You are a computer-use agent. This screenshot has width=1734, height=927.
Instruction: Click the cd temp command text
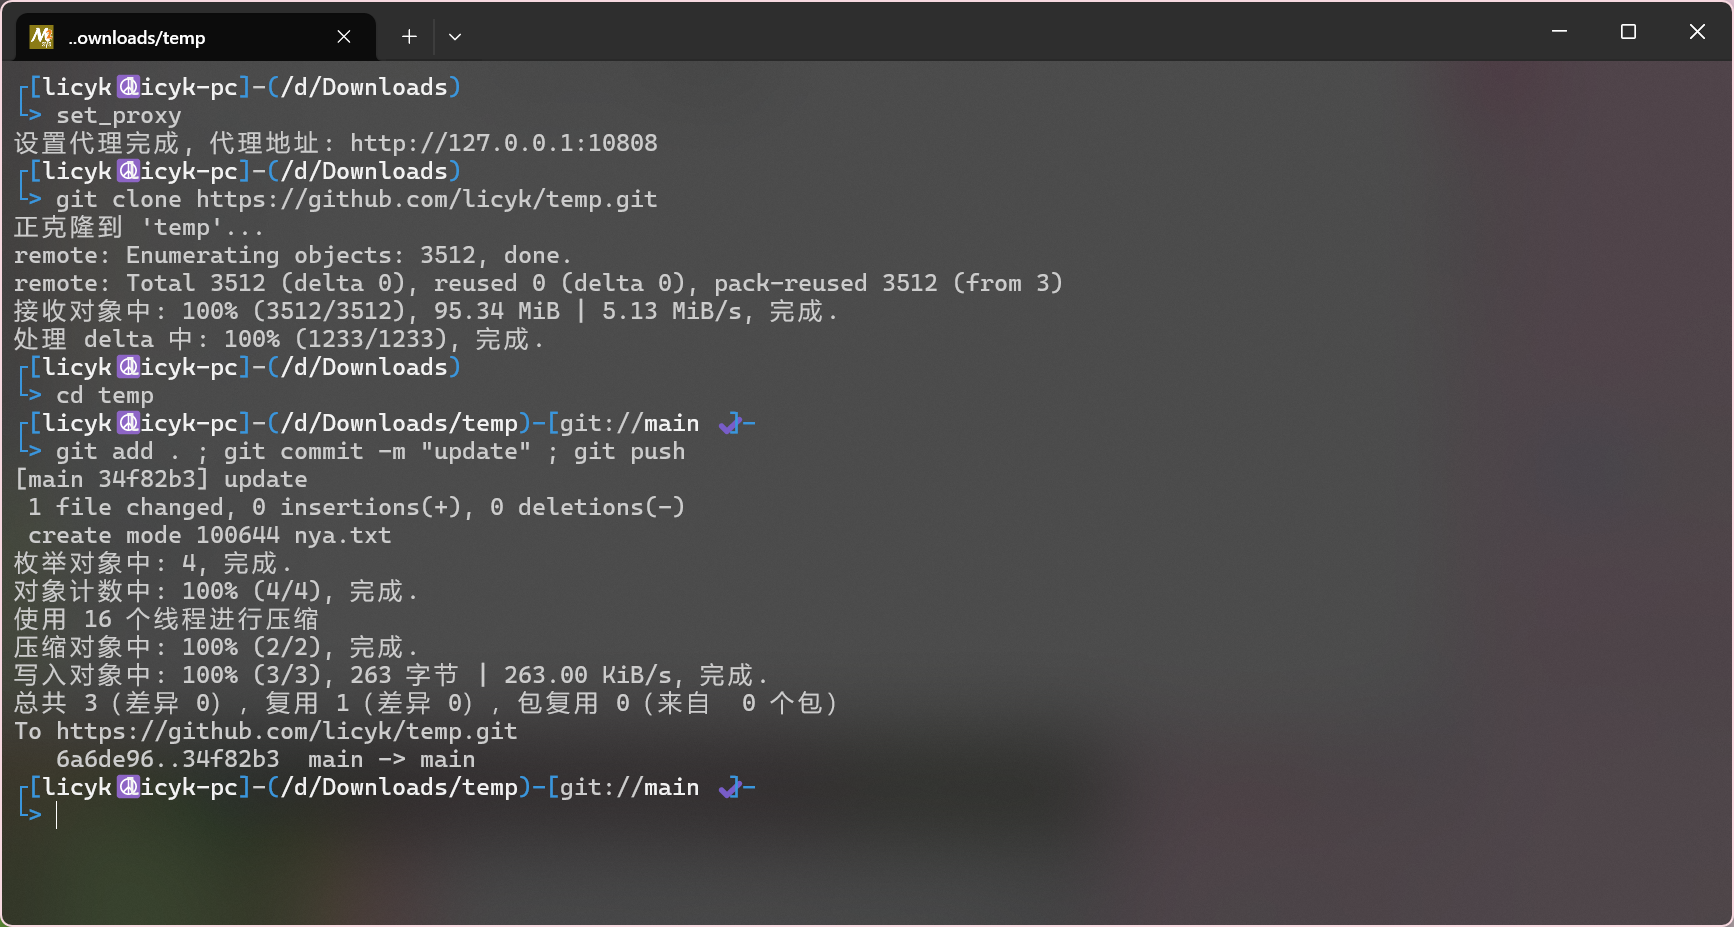pos(104,395)
